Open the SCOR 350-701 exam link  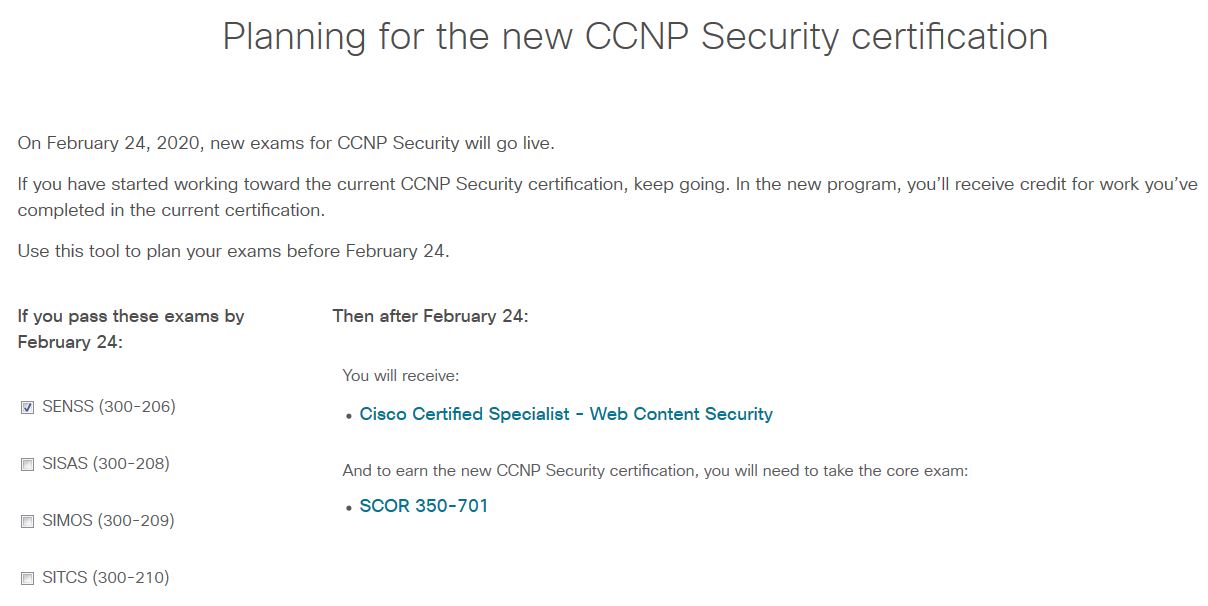tap(424, 506)
